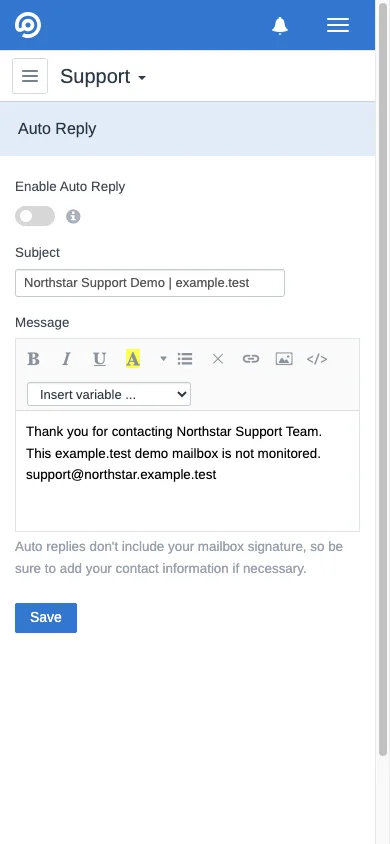Insert a link in the message
The height and width of the screenshot is (844, 390).
tap(251, 359)
